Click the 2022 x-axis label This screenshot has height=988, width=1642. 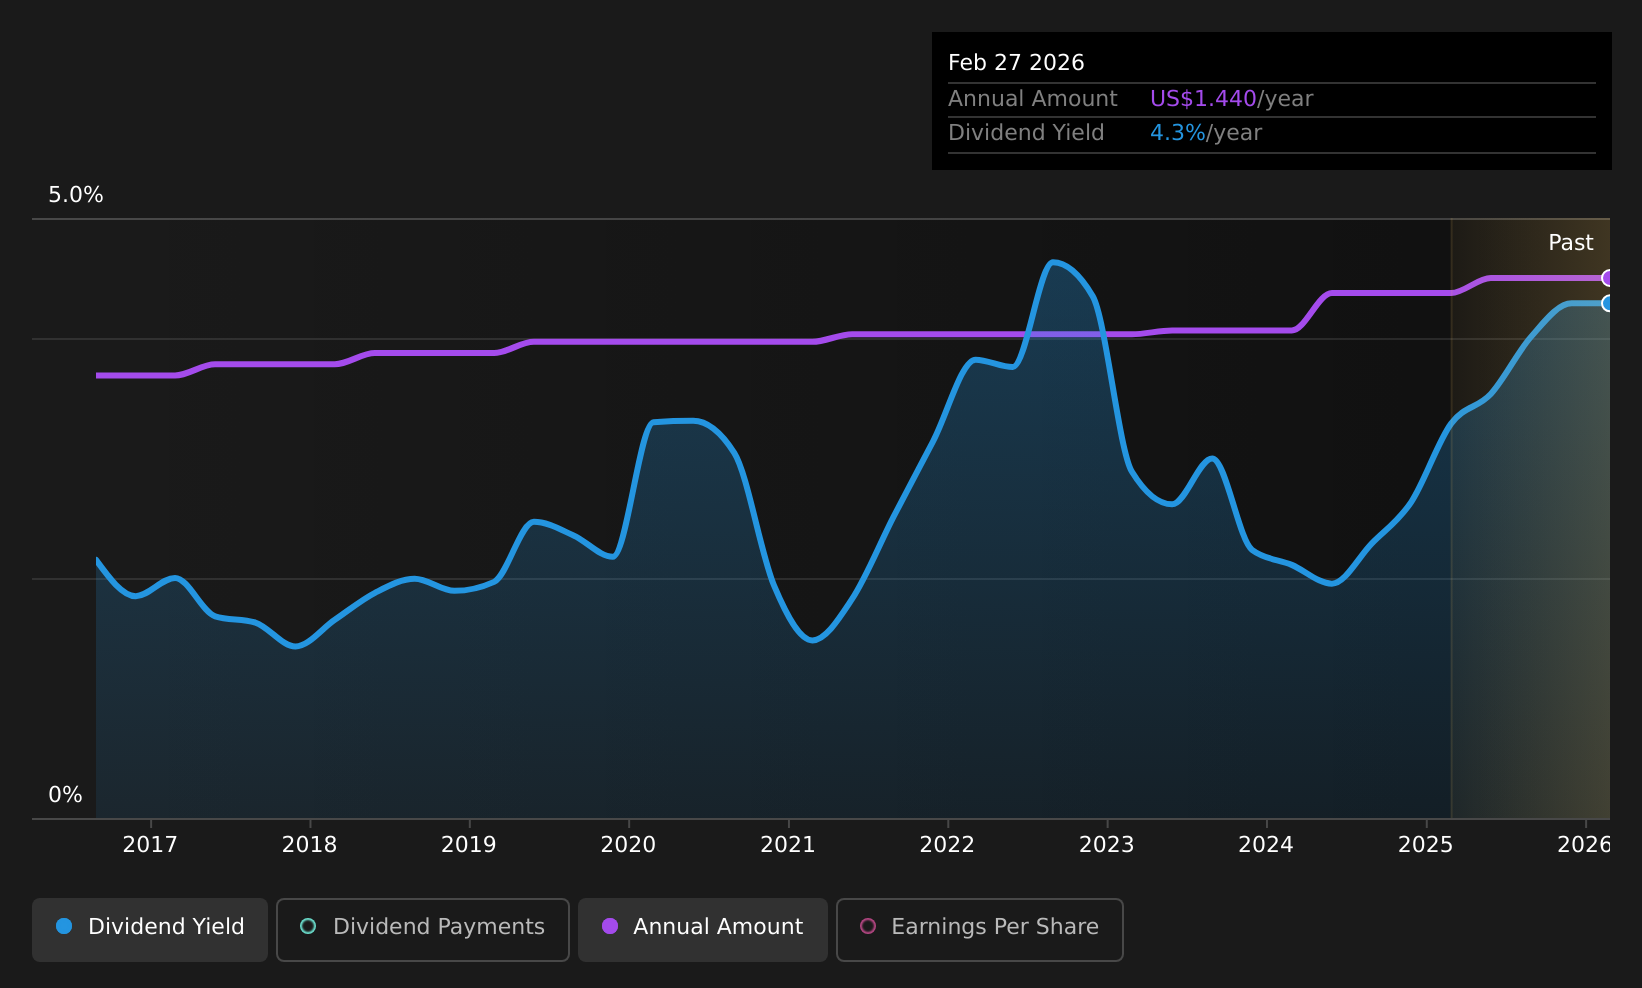click(x=947, y=845)
